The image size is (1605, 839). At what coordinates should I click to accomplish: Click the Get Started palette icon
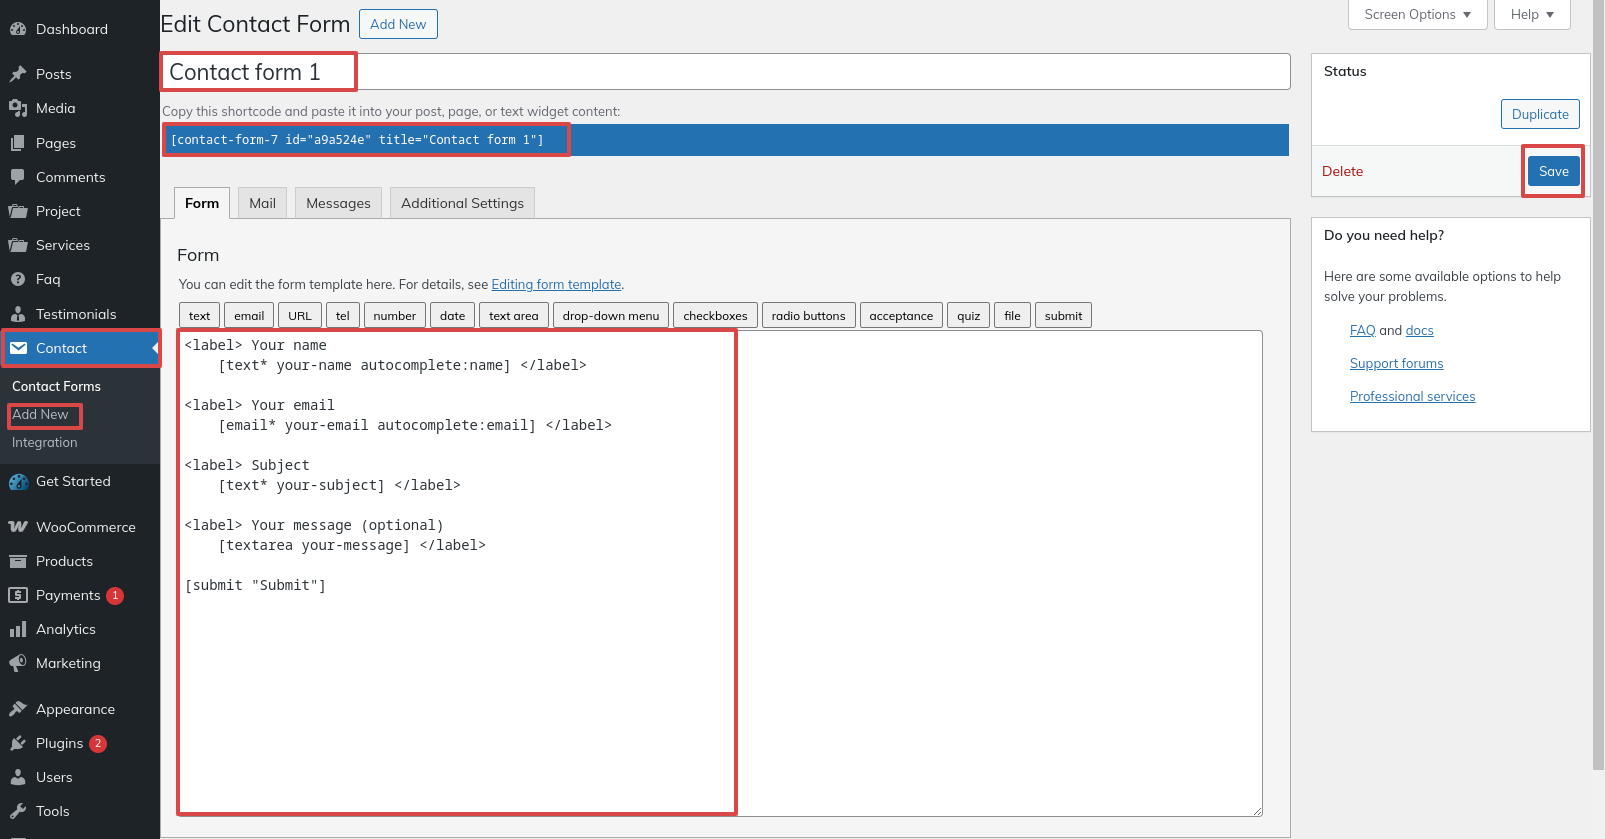(18, 481)
